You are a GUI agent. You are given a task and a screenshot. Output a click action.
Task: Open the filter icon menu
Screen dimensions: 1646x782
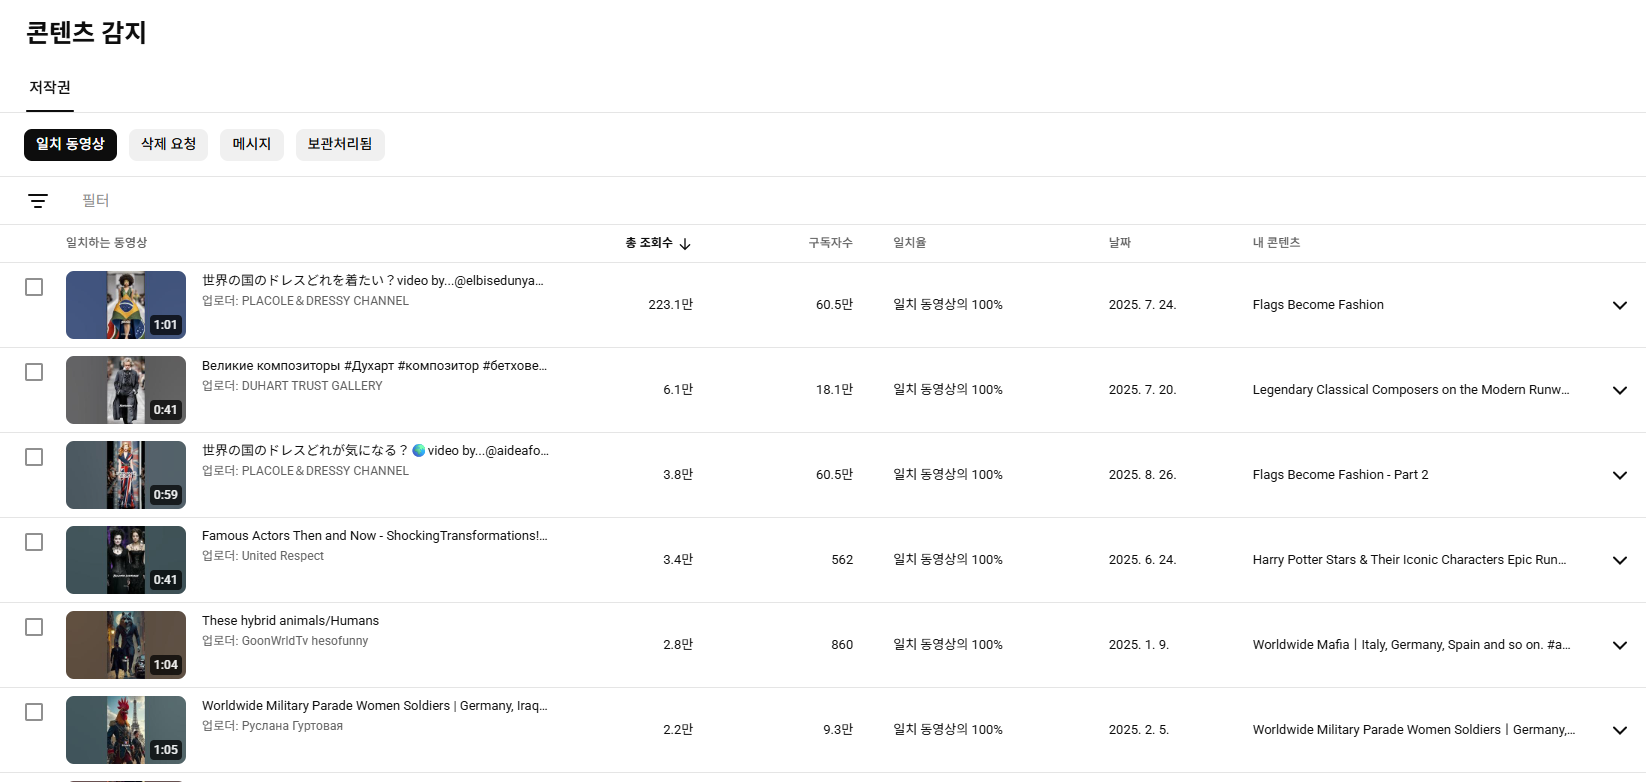pyautogui.click(x=38, y=201)
